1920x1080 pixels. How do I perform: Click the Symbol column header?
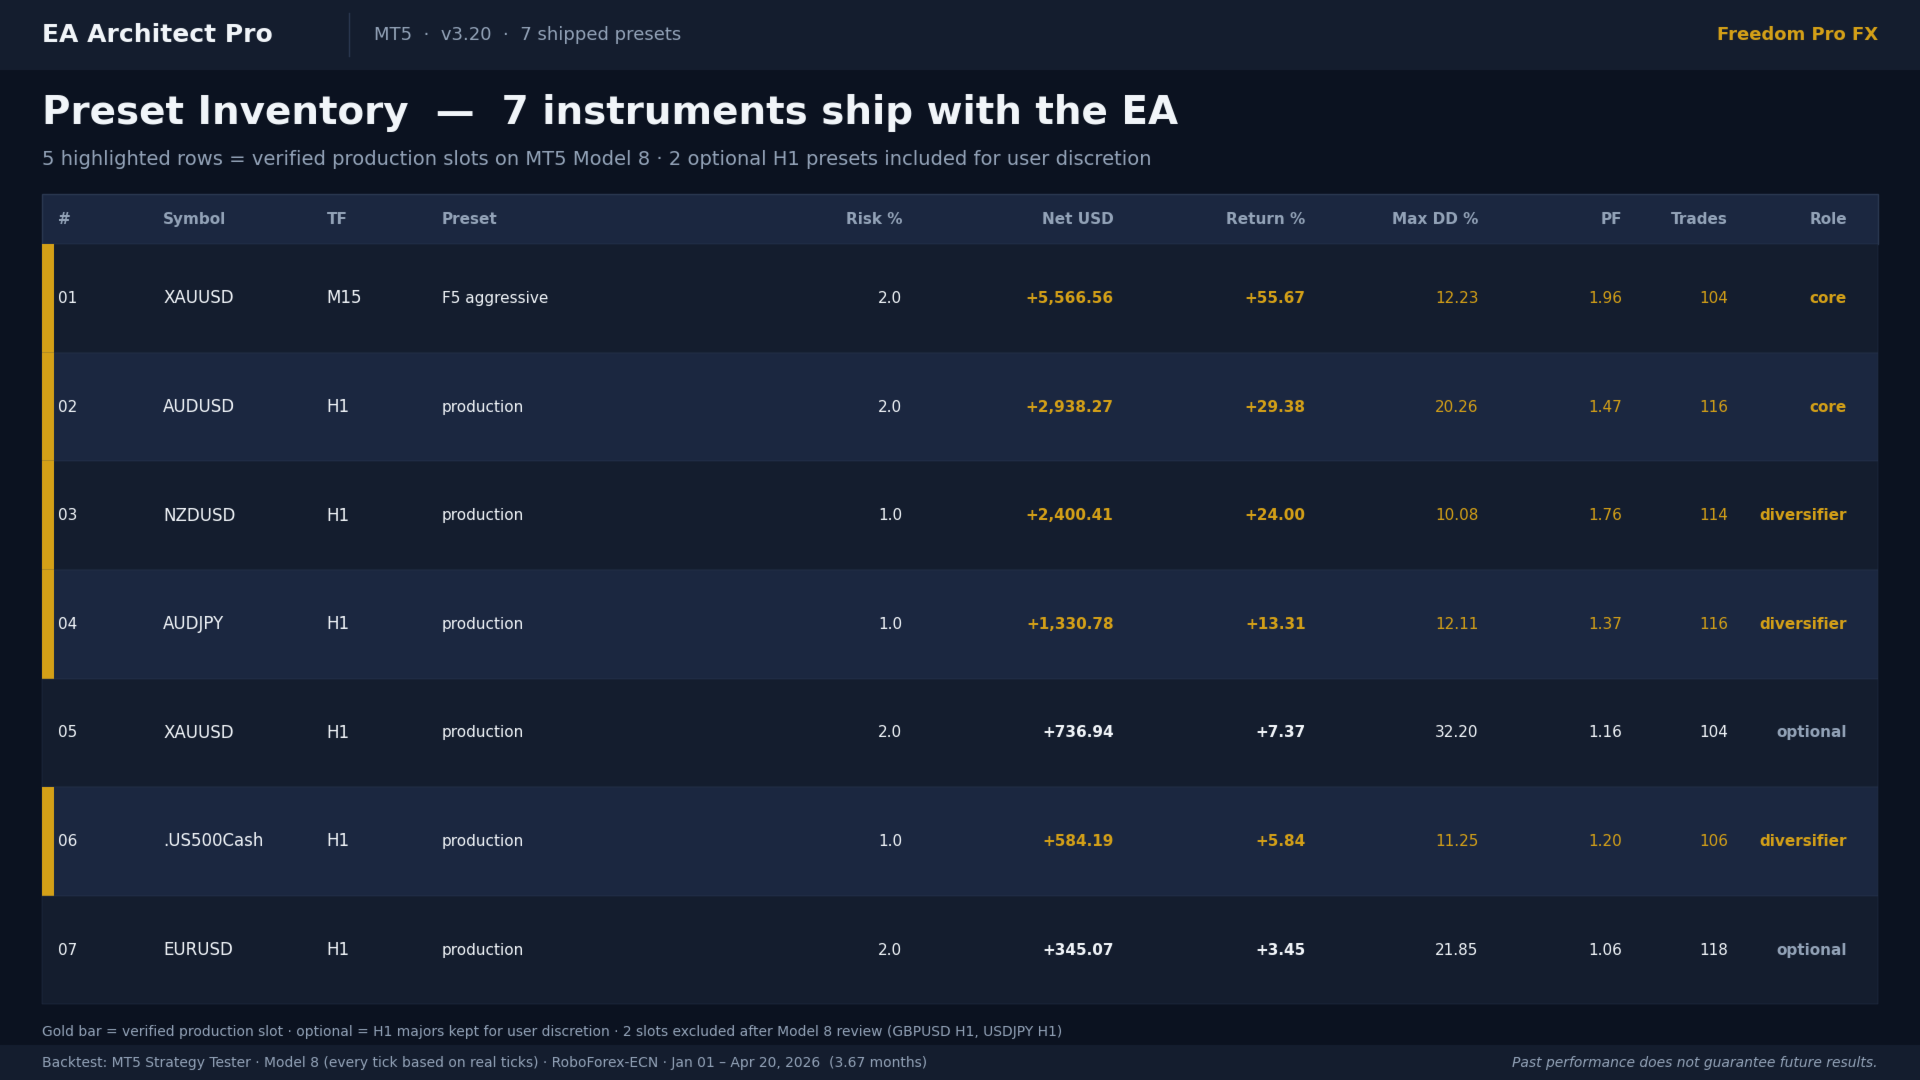[194, 219]
